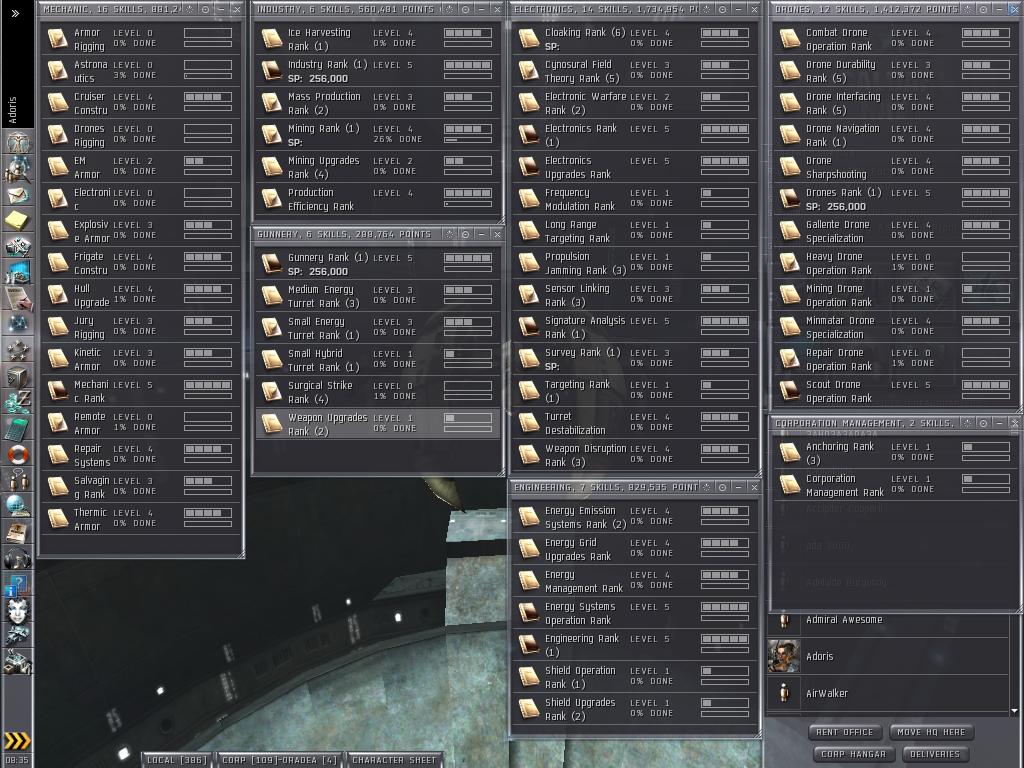Select the Thermic Armor skill row
Image resolution: width=1024 pixels, height=768 pixels.
[141, 519]
